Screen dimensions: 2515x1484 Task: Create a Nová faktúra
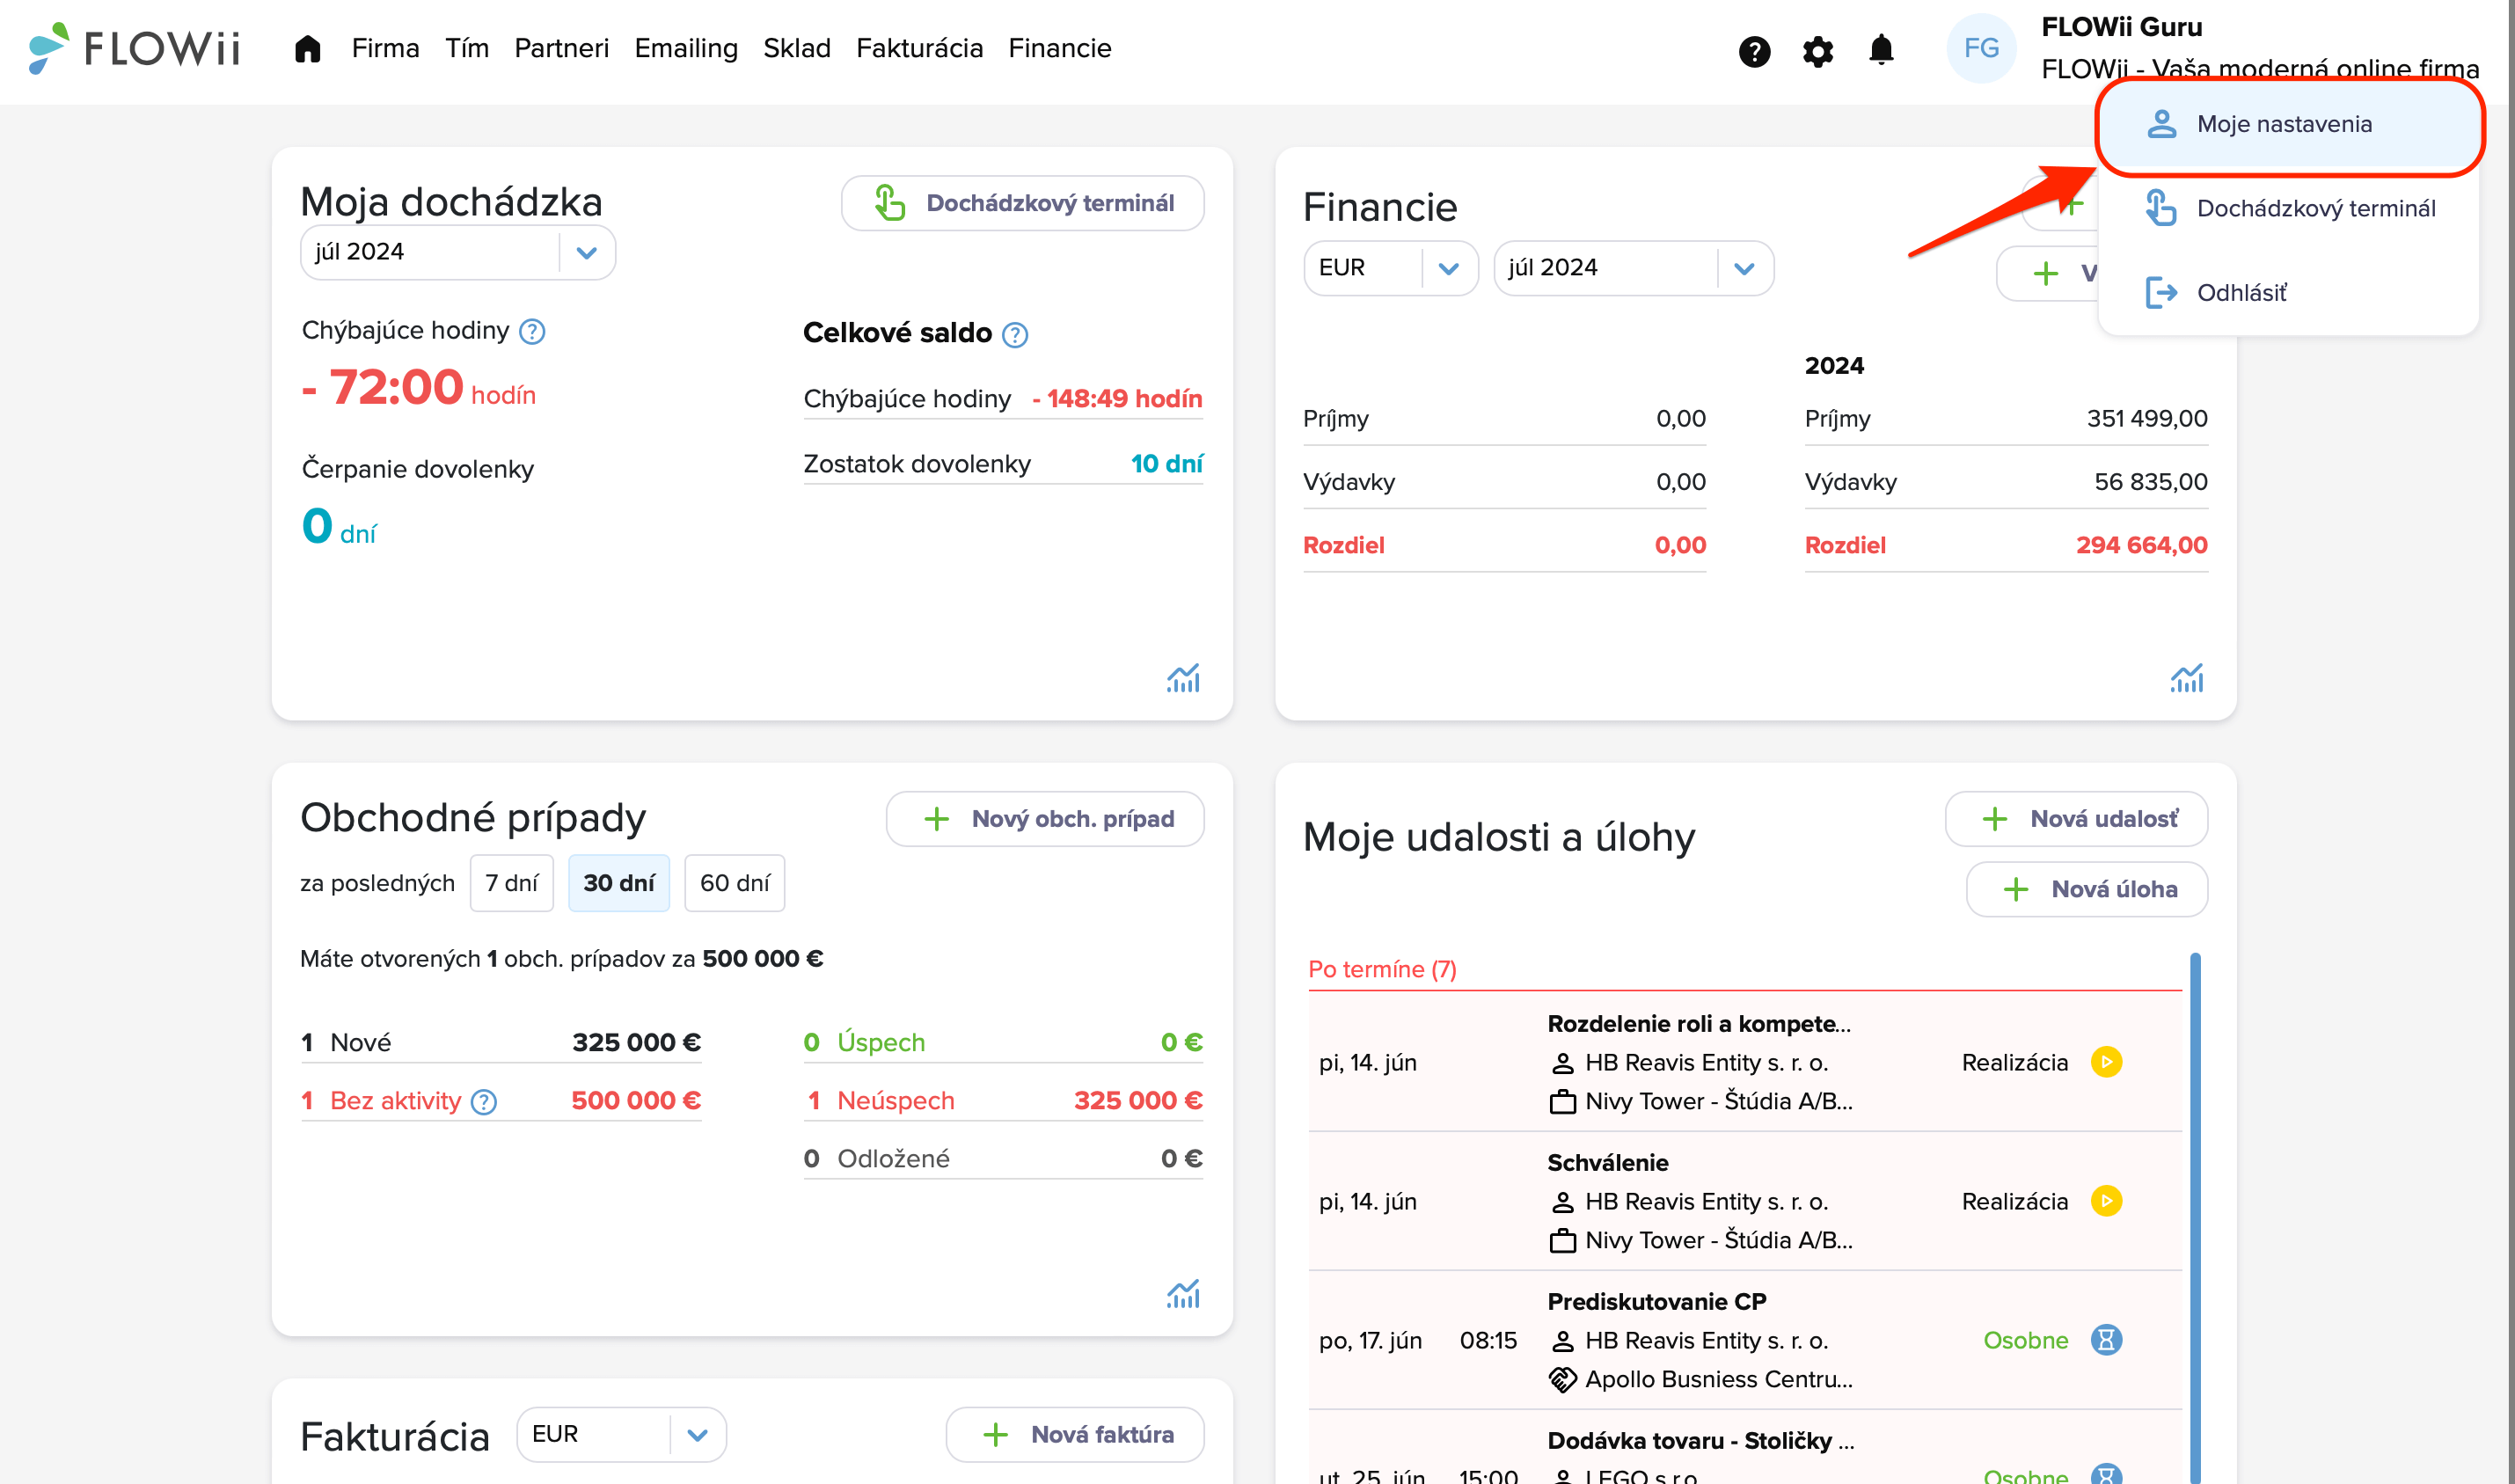click(x=1075, y=1434)
